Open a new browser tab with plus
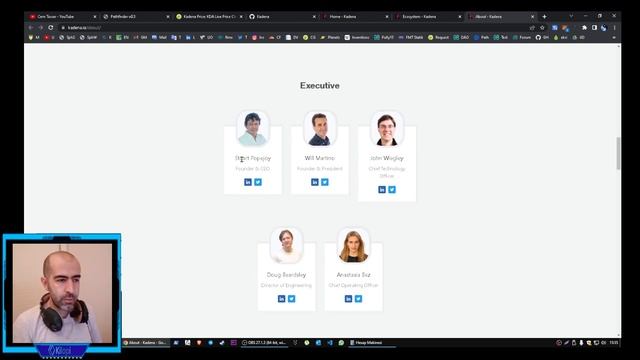The height and width of the screenshot is (360, 640). tap(544, 16)
